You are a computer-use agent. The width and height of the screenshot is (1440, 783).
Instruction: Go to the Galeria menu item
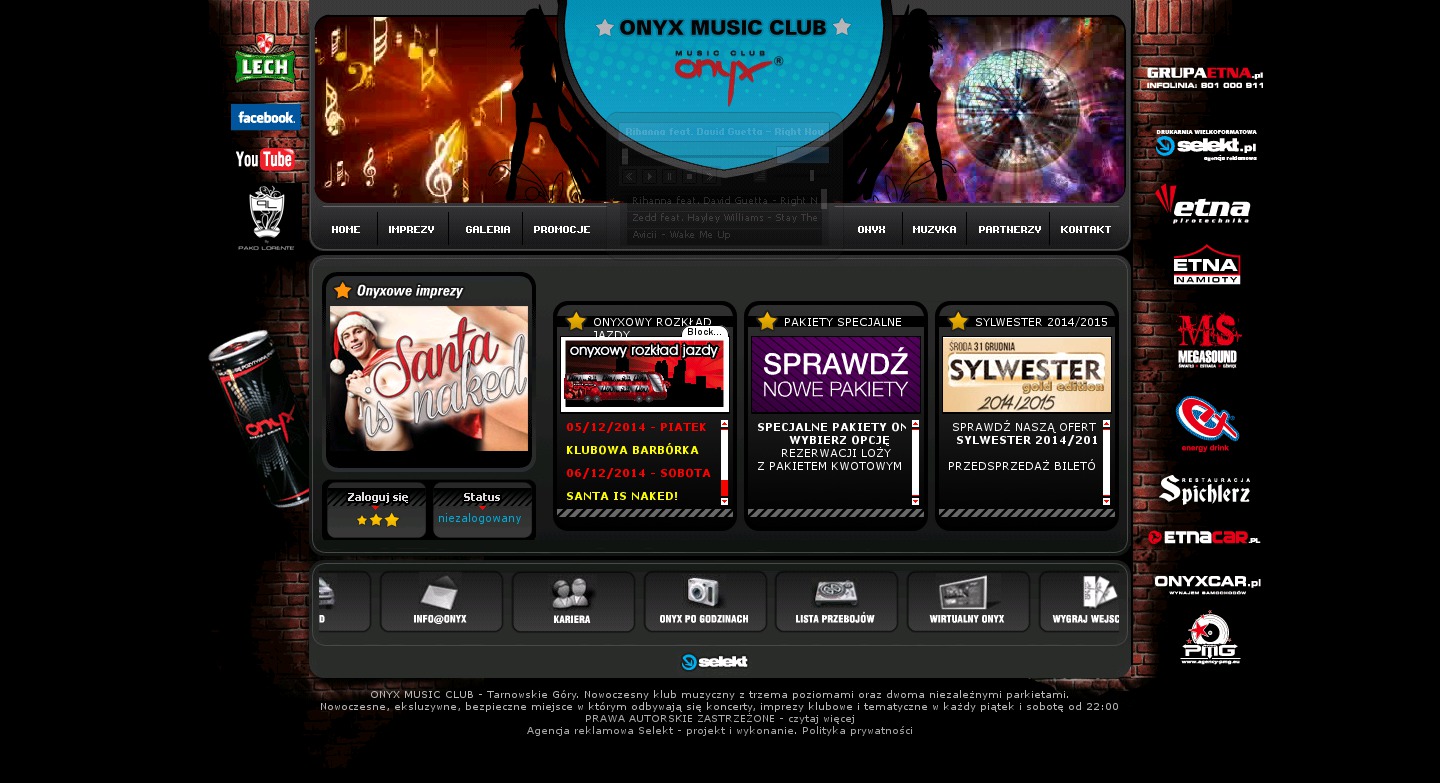click(487, 229)
